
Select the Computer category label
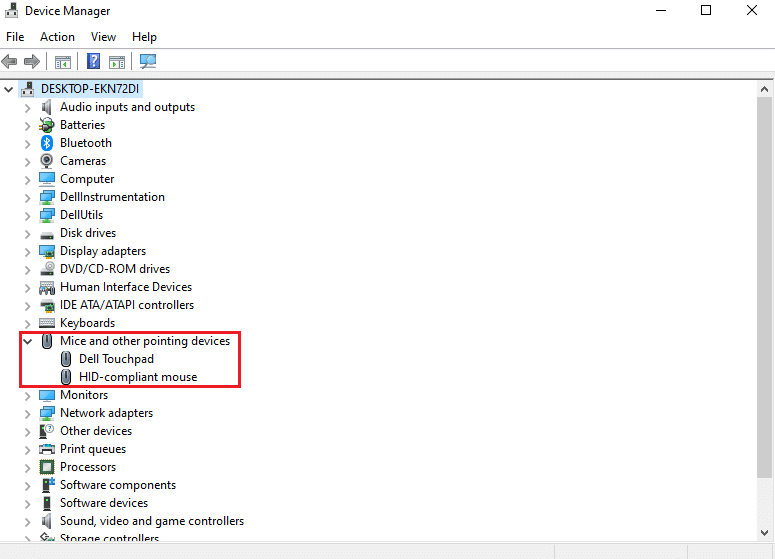point(87,179)
